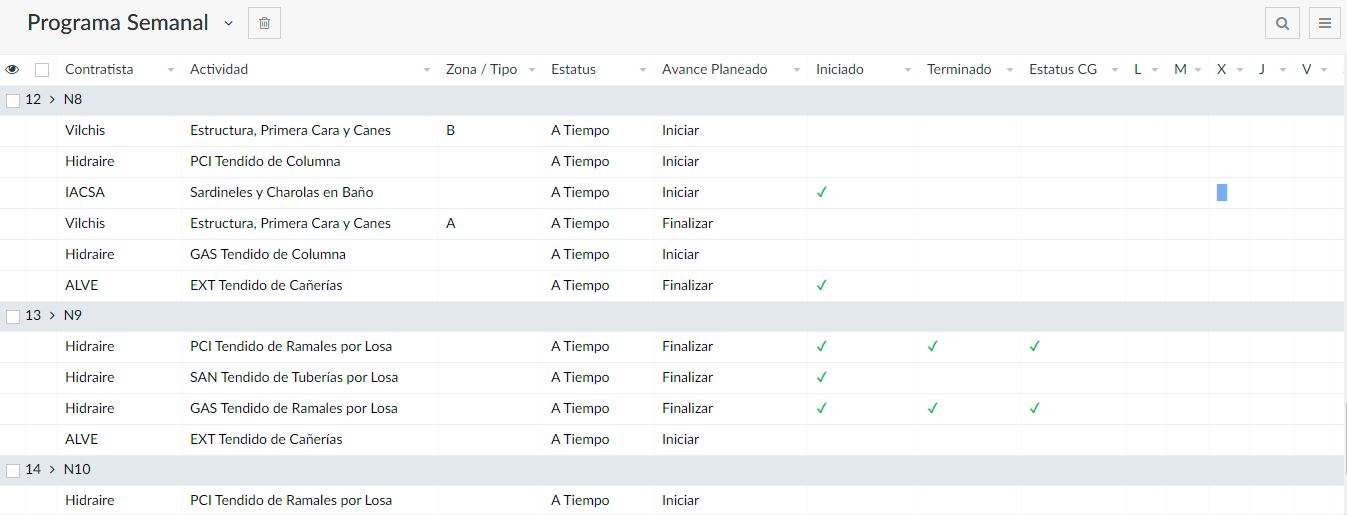Click Iniciado checkmark for IACSA Sardineles row
Viewport: 1347px width, 515px height.
coord(822,192)
